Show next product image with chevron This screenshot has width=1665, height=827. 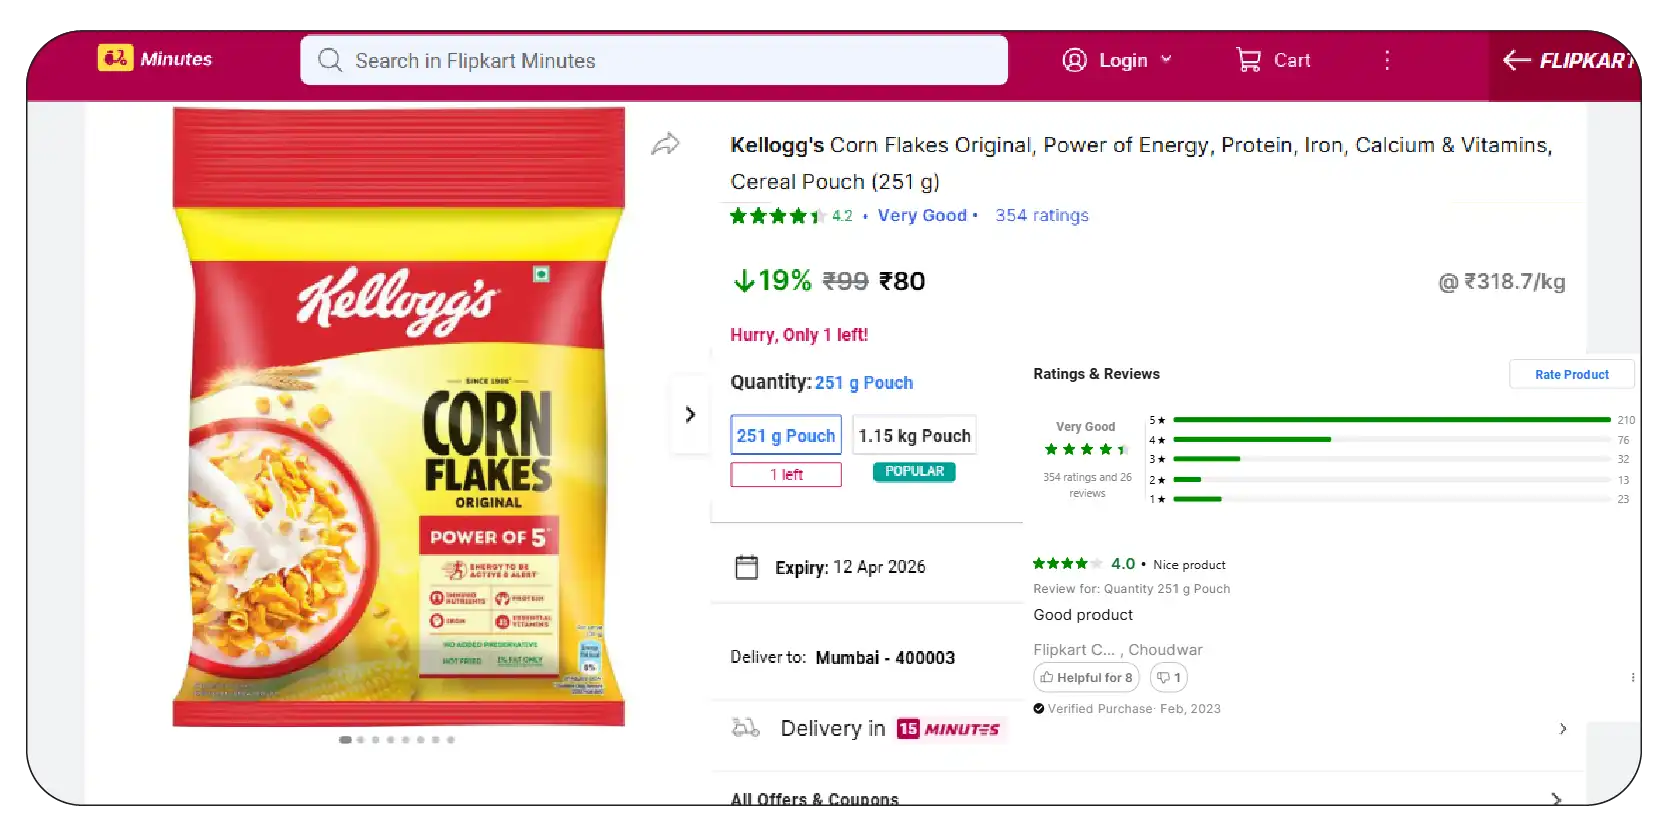coord(690,414)
